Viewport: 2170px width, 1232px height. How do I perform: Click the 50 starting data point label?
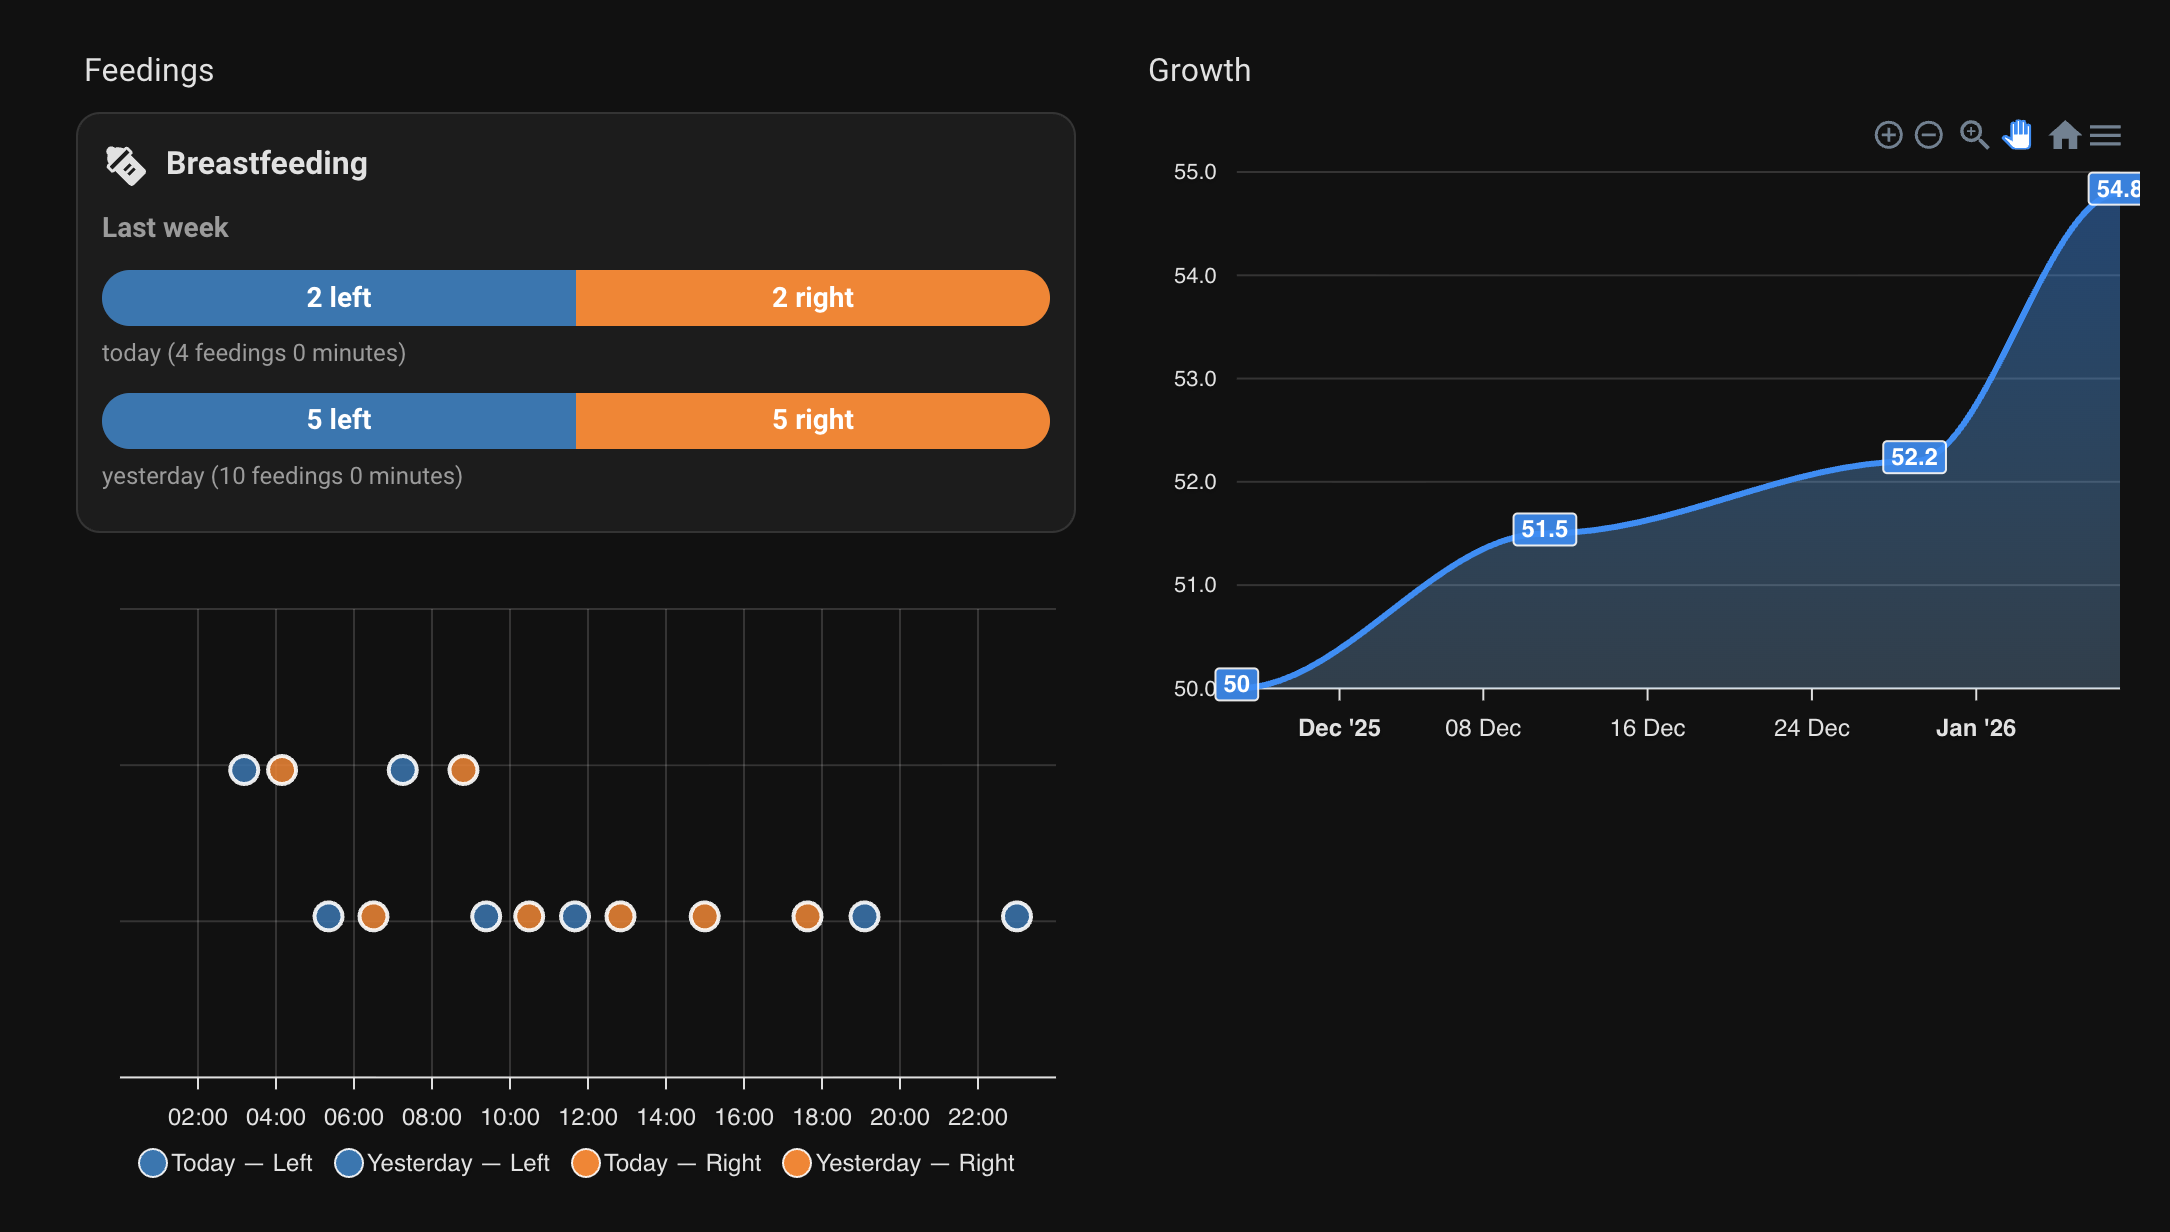(x=1236, y=684)
